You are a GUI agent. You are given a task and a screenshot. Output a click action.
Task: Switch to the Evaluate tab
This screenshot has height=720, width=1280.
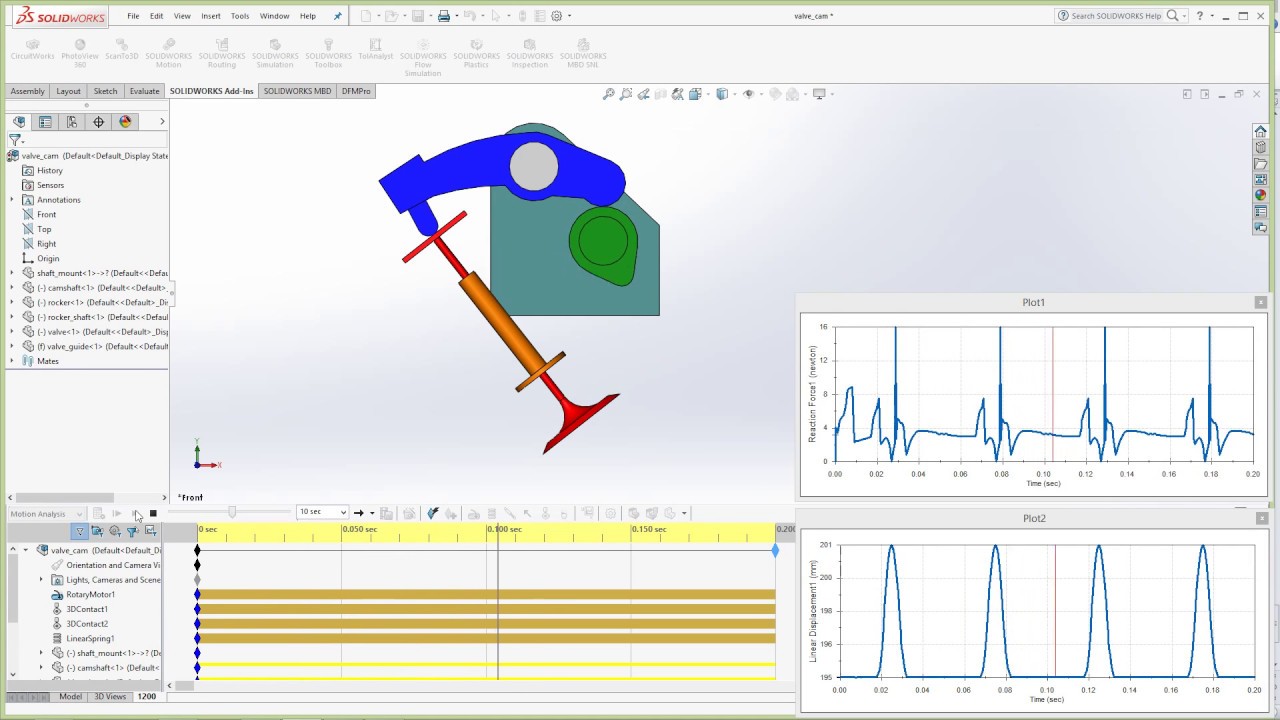pos(144,91)
